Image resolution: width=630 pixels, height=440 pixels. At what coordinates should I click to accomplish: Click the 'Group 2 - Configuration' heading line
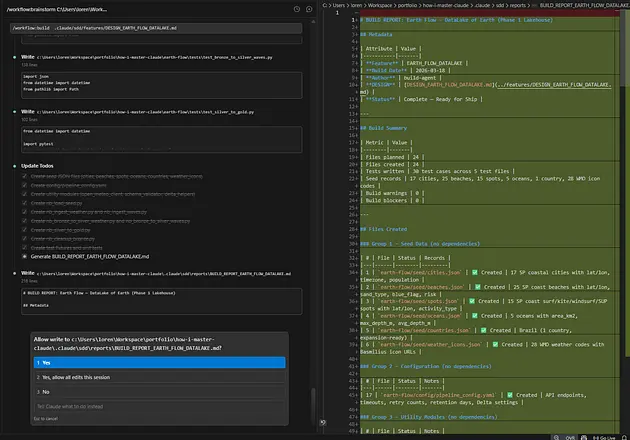tap(425, 366)
